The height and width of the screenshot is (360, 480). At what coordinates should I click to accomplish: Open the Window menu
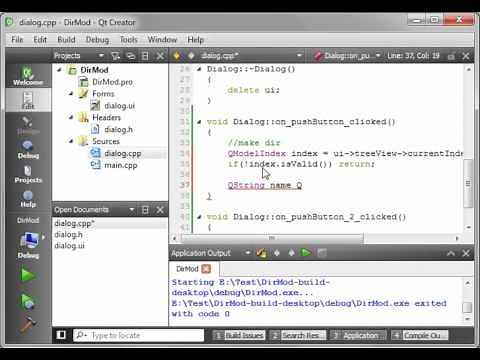(162, 40)
